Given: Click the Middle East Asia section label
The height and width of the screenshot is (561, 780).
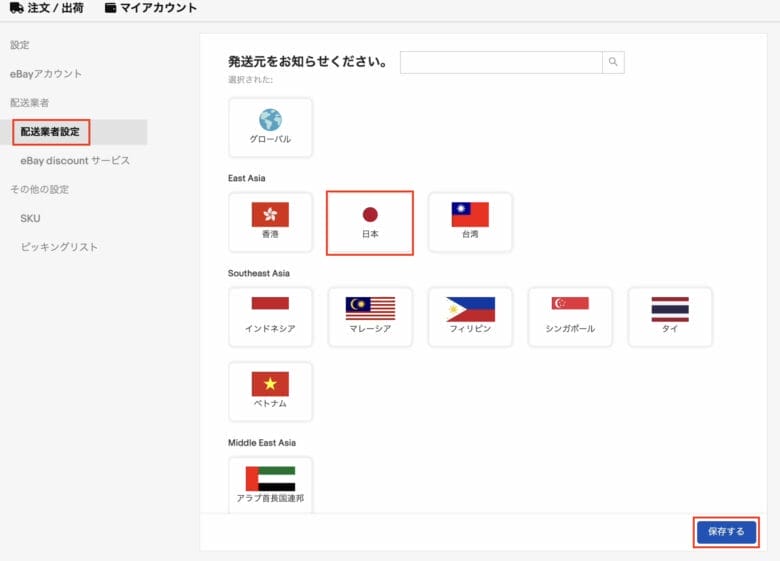Looking at the screenshot, I should point(262,443).
